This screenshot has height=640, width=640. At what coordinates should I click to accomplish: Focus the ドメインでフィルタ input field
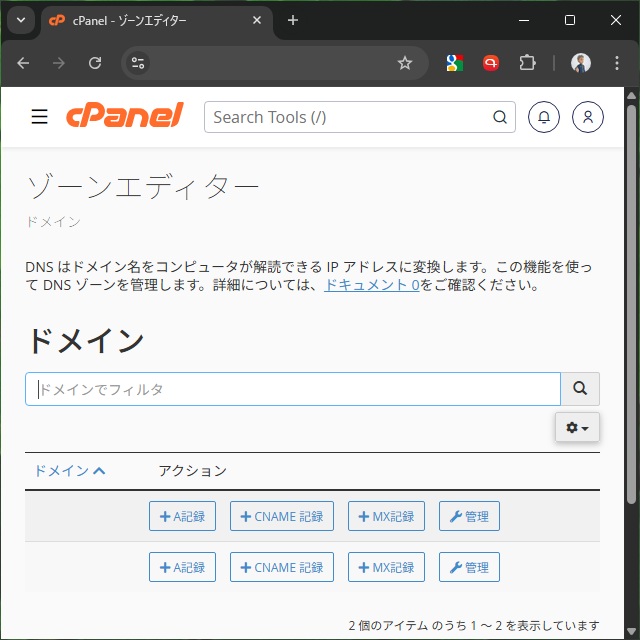[x=292, y=389]
